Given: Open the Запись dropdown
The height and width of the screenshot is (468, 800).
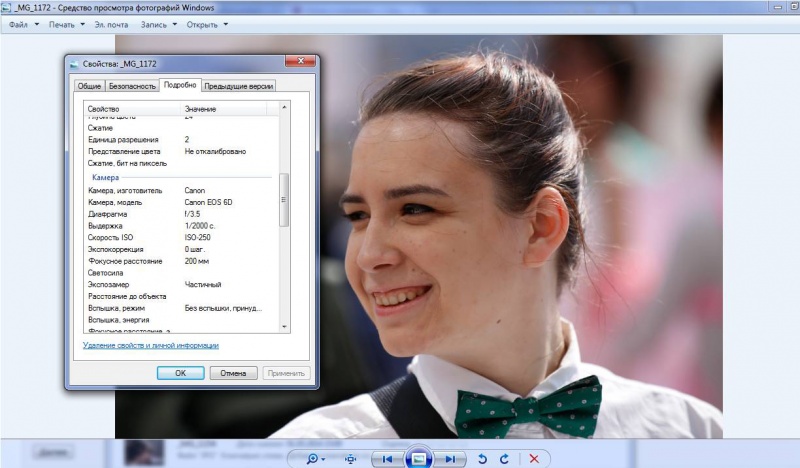Looking at the screenshot, I should 158,24.
